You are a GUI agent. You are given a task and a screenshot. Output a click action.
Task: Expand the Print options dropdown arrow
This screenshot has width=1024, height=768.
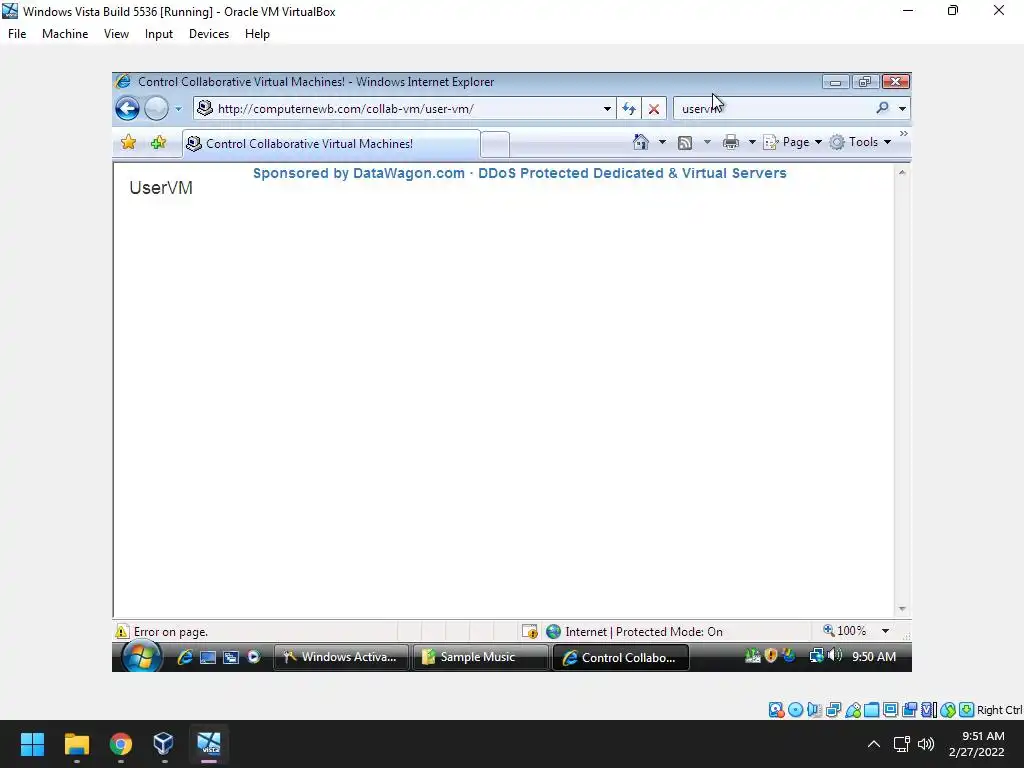(752, 142)
